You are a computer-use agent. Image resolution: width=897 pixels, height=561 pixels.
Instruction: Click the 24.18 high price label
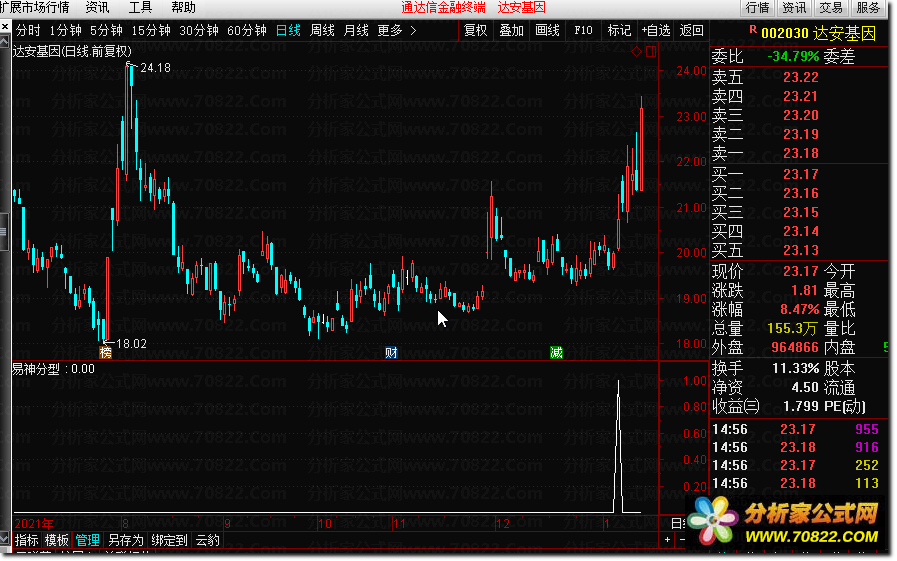pyautogui.click(x=155, y=67)
